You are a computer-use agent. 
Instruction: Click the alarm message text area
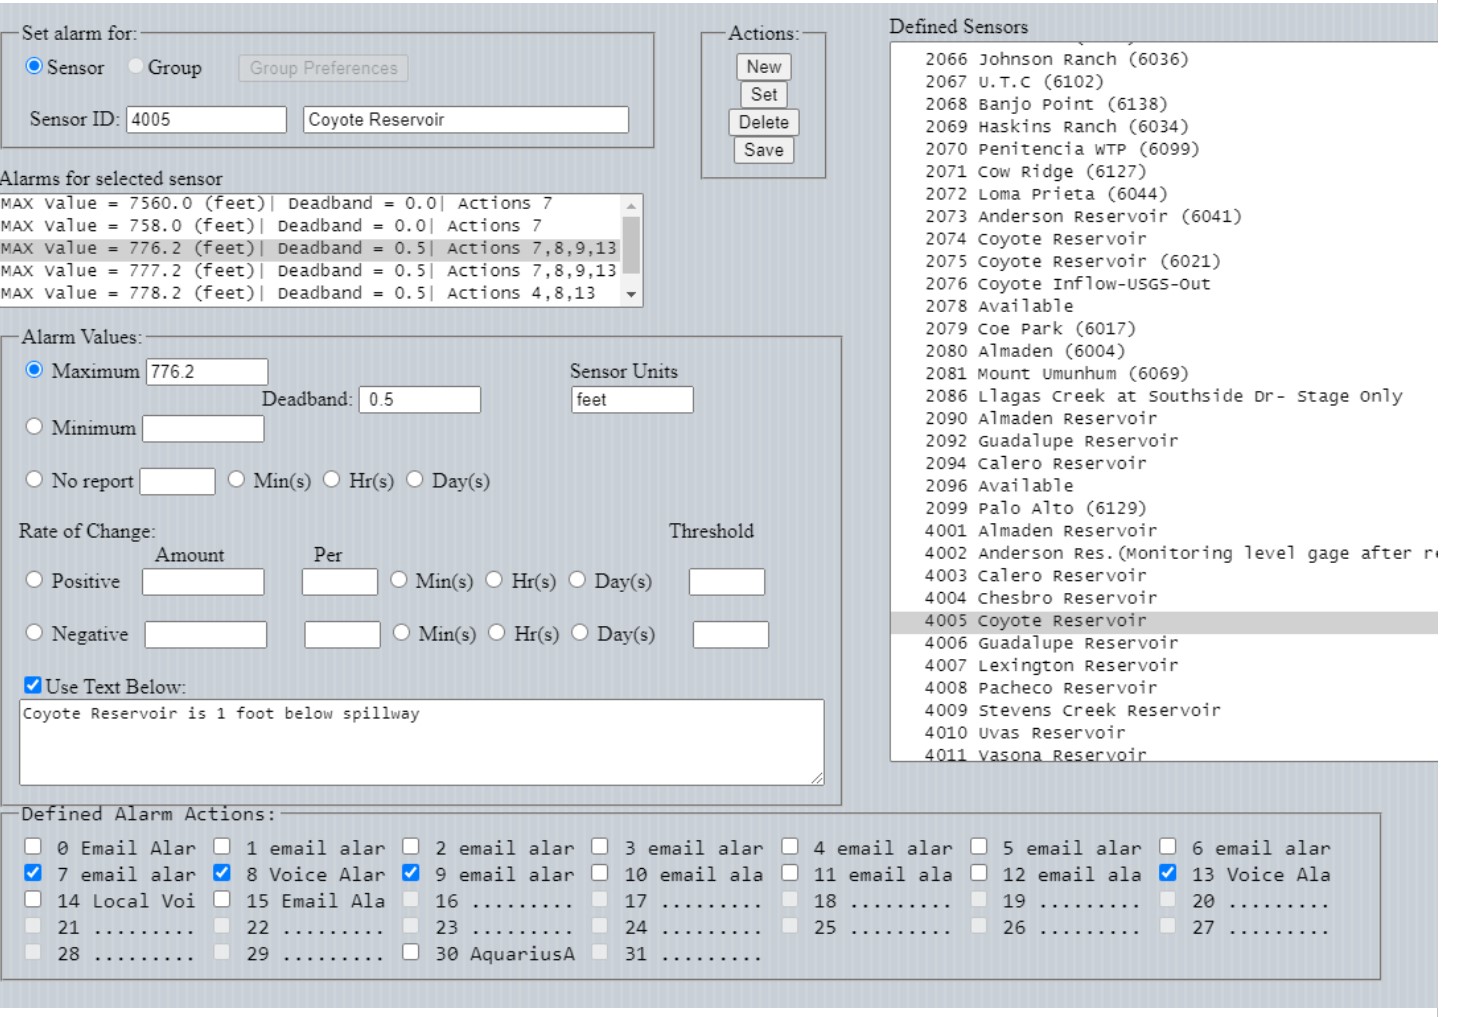(x=421, y=742)
